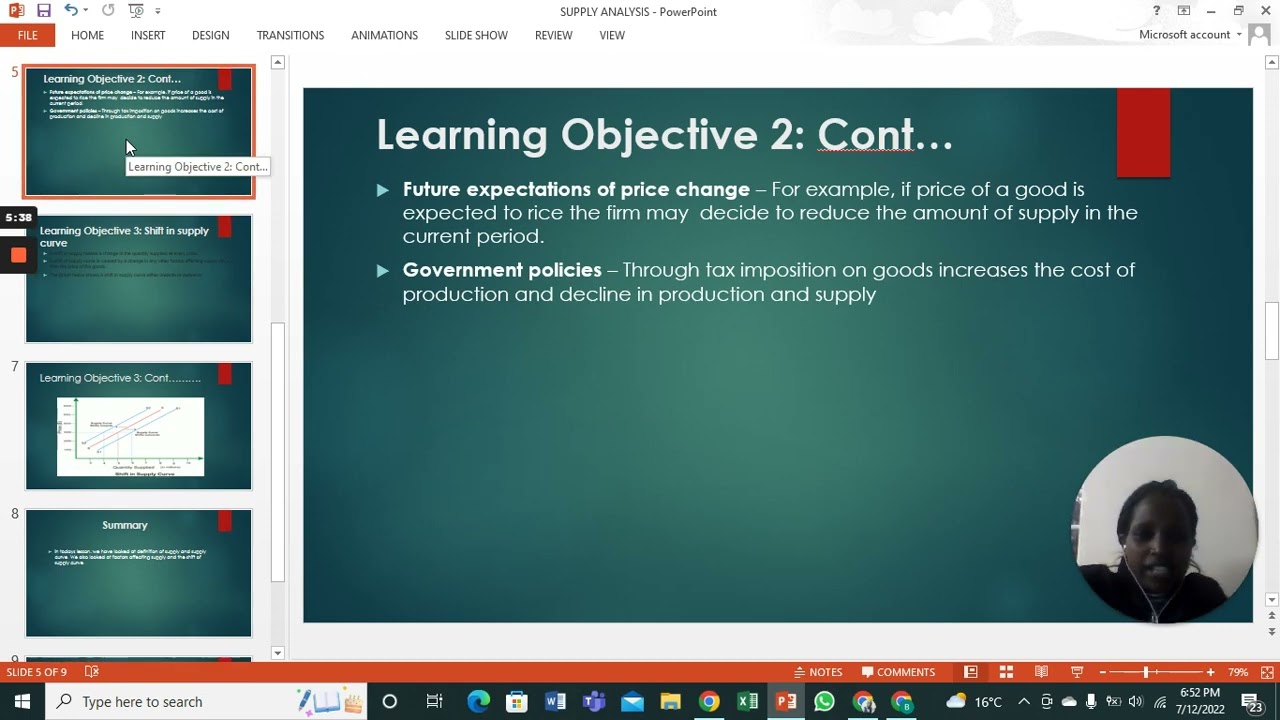
Task: Open the REVIEW ribbon tab
Action: 553,35
